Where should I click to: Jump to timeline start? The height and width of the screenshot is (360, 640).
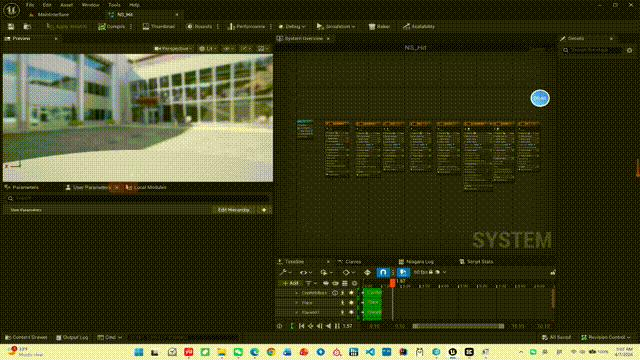click(x=301, y=326)
